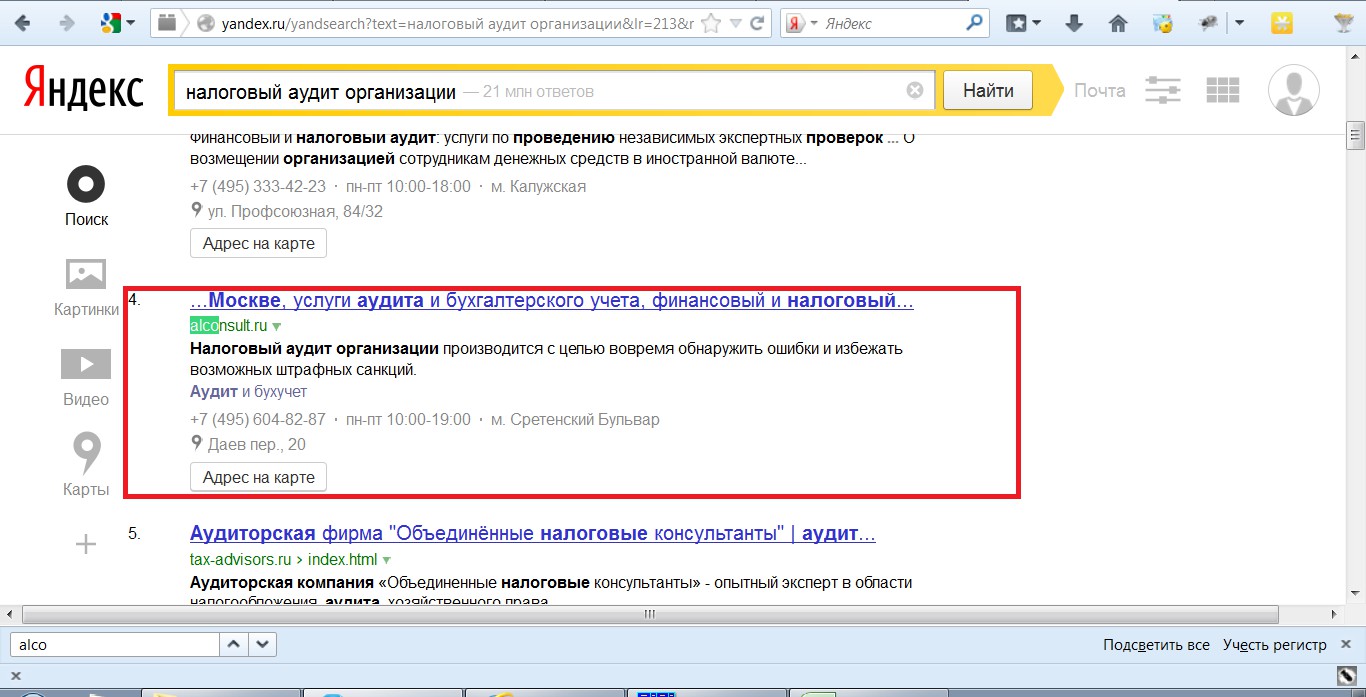
Task: Type in the browser Яндекс search box
Action: 890,23
